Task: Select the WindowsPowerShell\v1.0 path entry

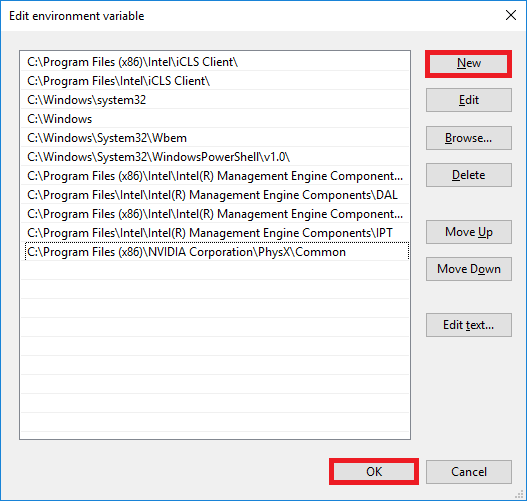Action: [x=215, y=157]
